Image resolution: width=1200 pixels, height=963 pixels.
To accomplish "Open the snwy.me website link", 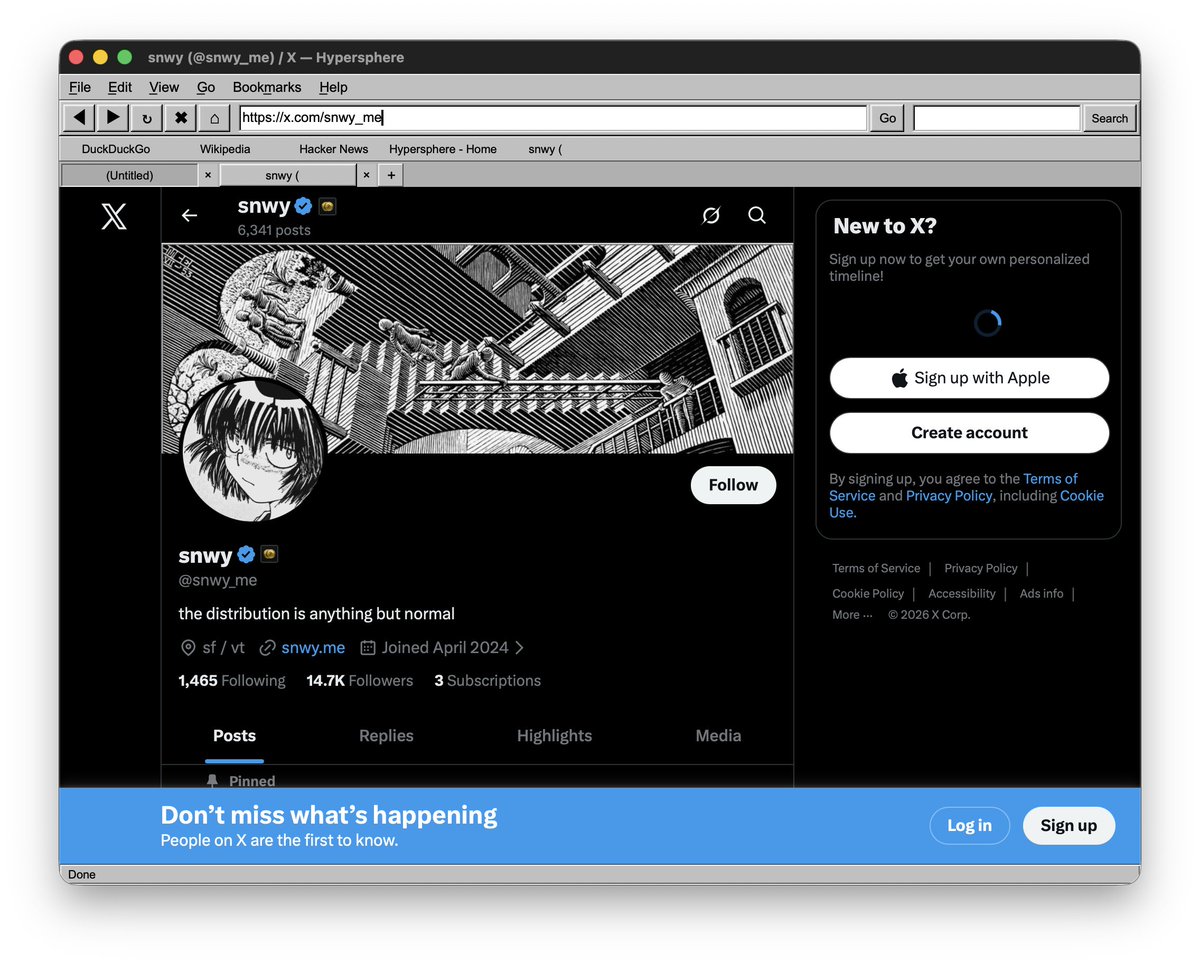I will tap(313, 648).
